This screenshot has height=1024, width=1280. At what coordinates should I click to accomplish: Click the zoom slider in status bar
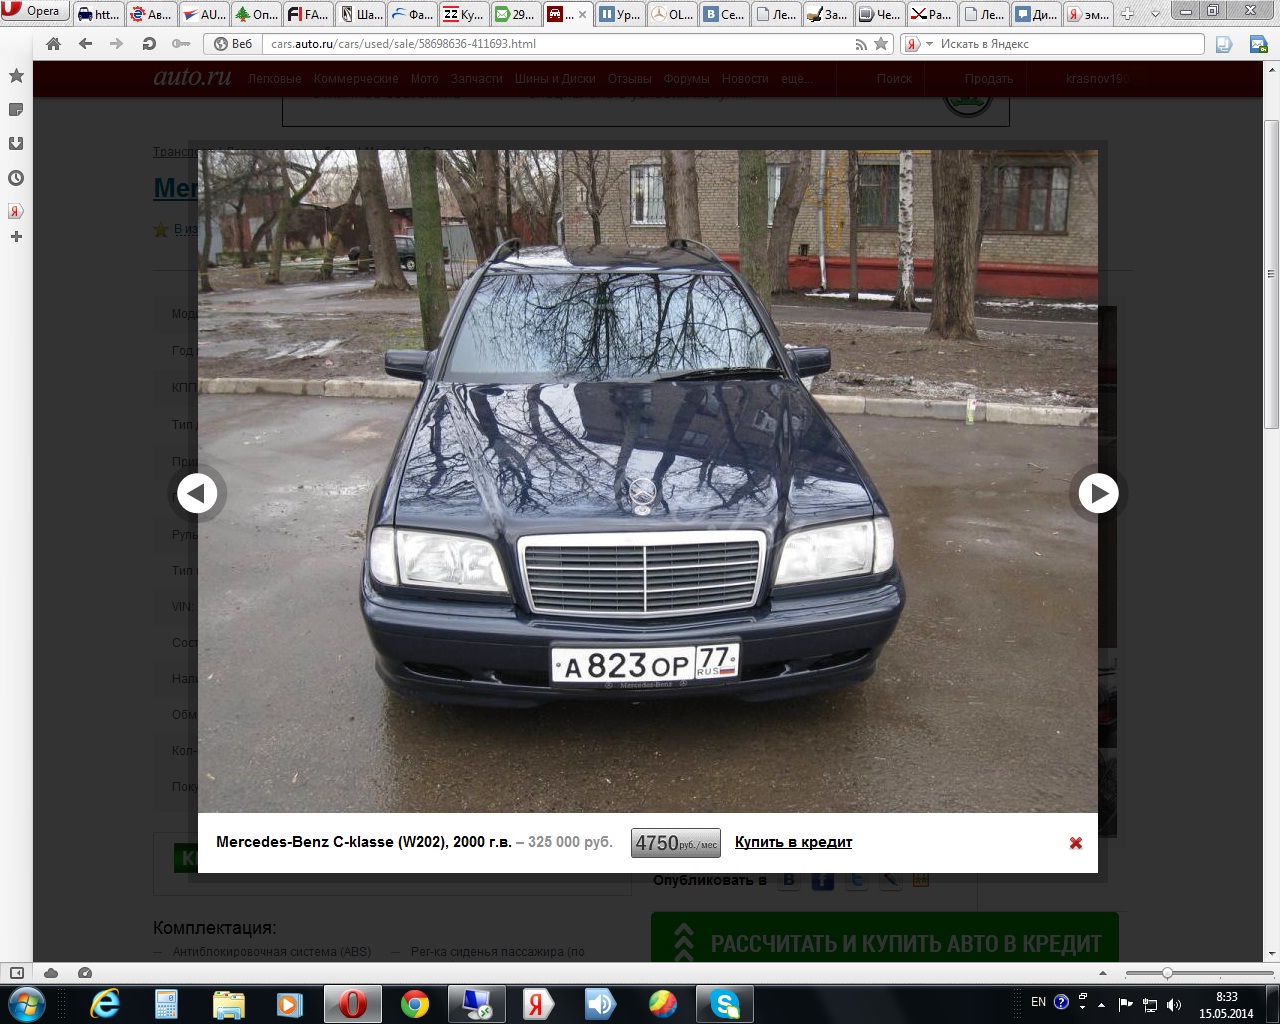point(1166,973)
